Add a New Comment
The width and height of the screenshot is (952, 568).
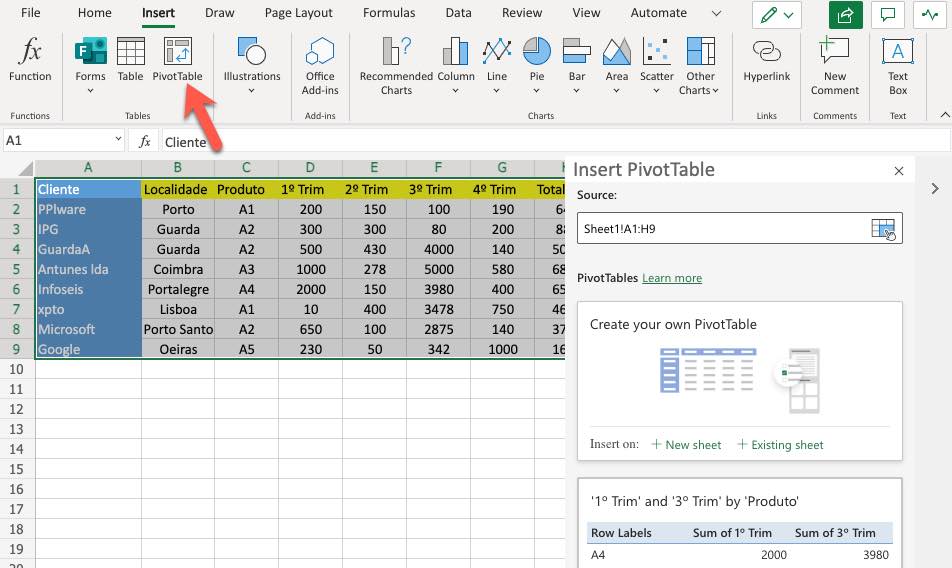pos(835,66)
